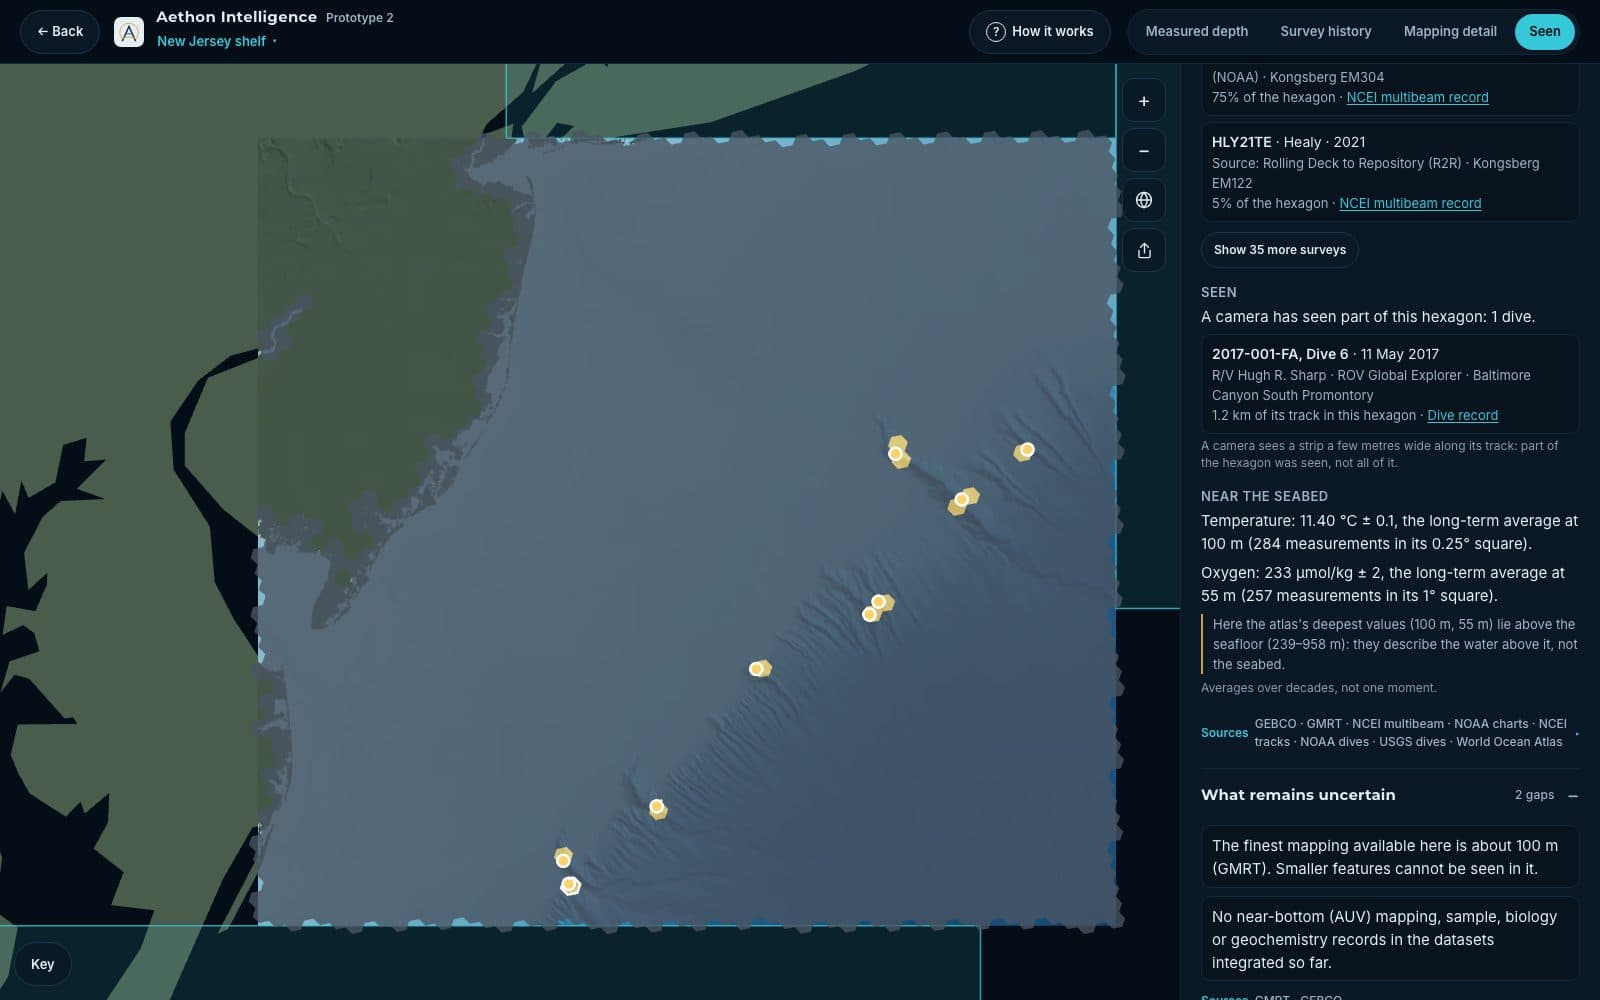
Task: Click the easternmost dive marker on the map
Action: [x=1026, y=450]
